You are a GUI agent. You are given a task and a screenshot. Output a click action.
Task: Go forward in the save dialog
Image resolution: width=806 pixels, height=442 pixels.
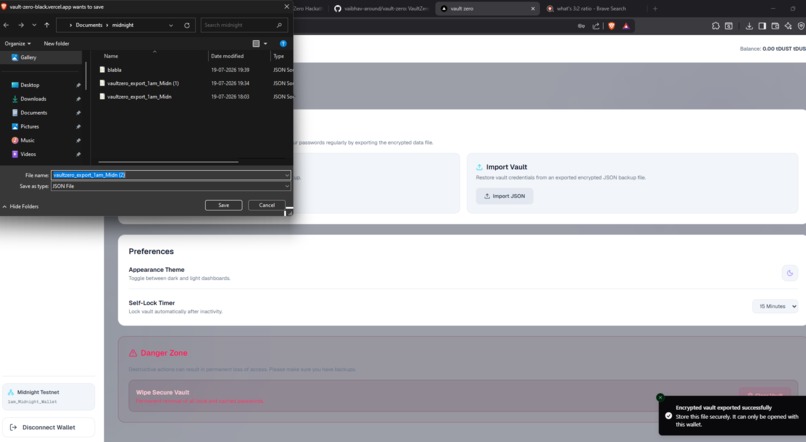21,25
